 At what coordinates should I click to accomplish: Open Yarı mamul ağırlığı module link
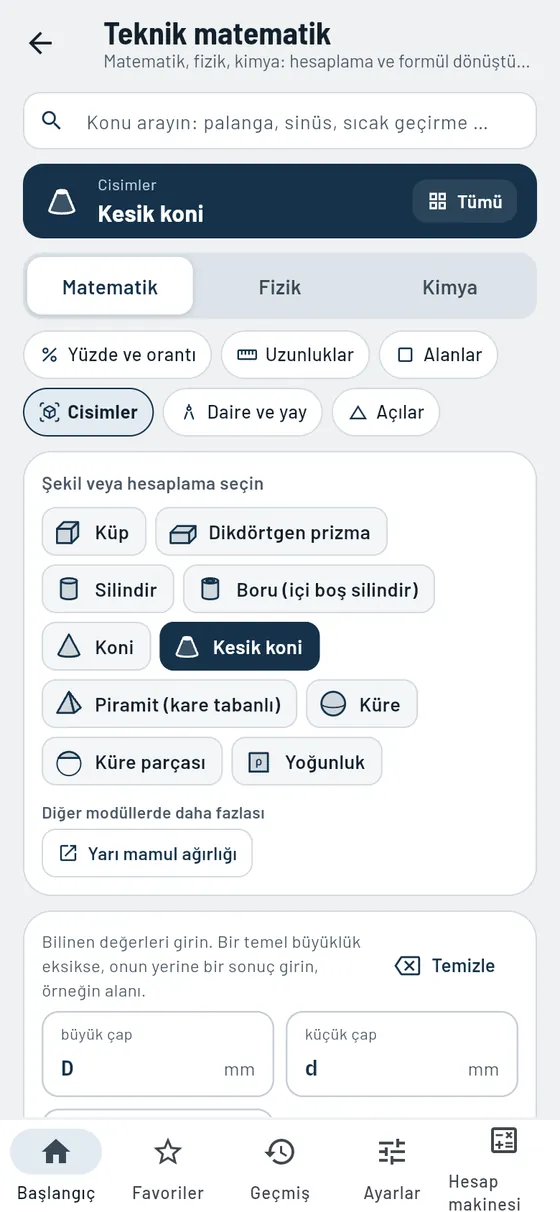[x=147, y=854]
